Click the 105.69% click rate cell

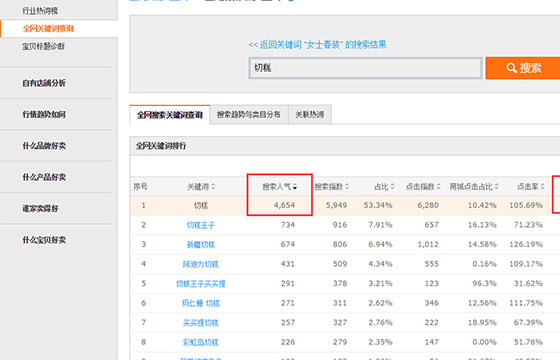coord(526,205)
